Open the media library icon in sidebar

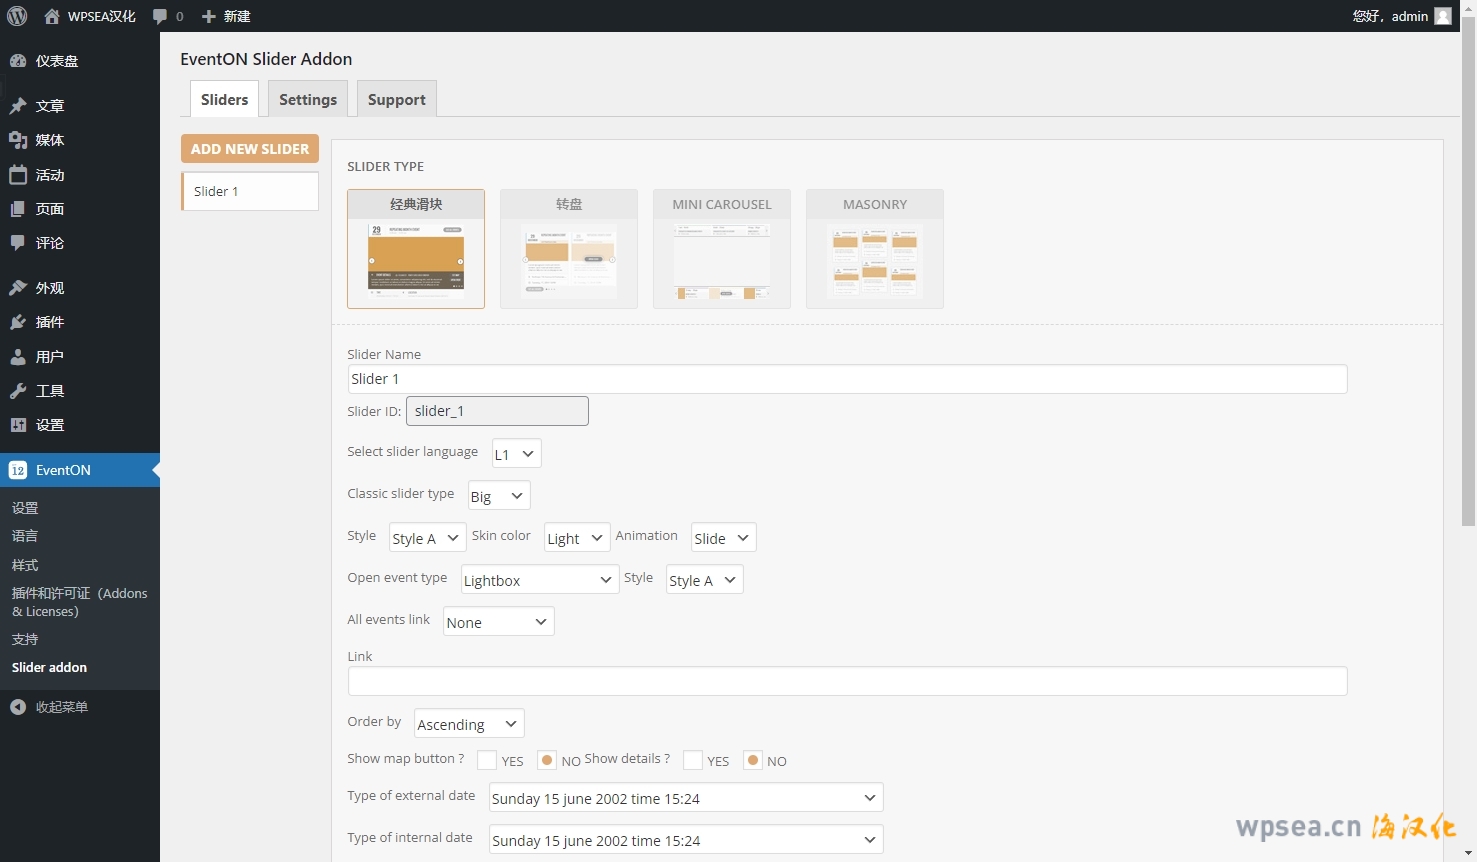[x=18, y=140]
